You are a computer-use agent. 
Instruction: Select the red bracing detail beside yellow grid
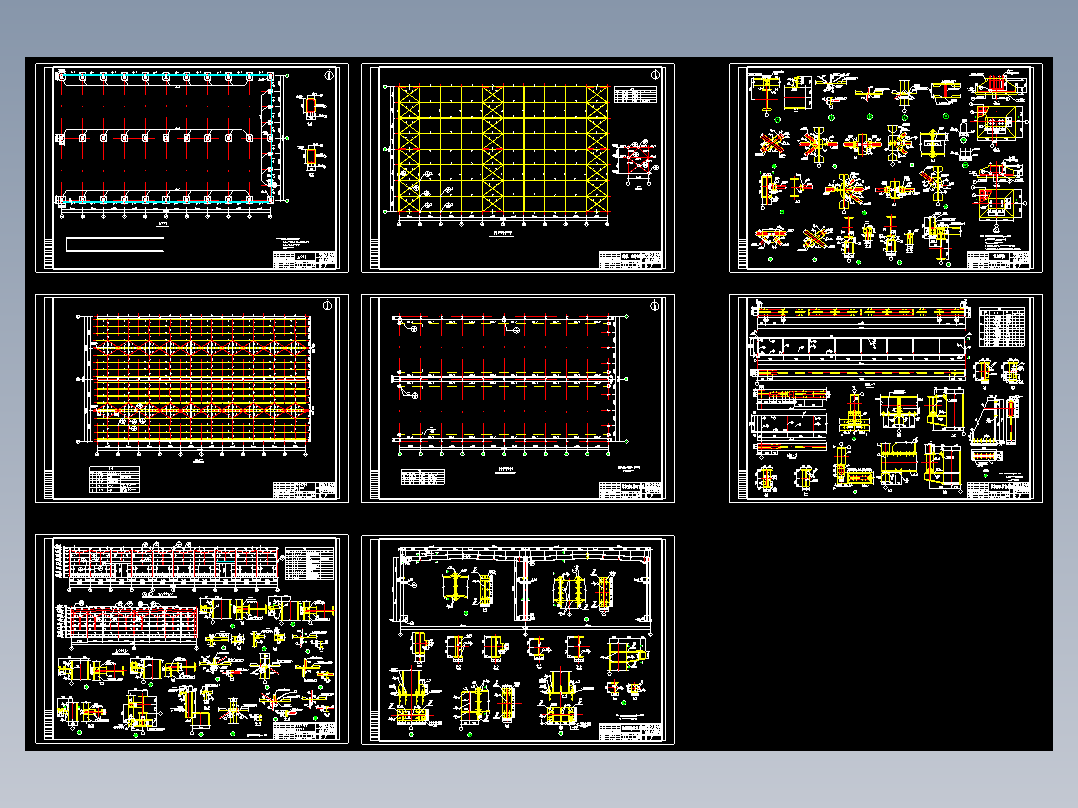(635, 162)
